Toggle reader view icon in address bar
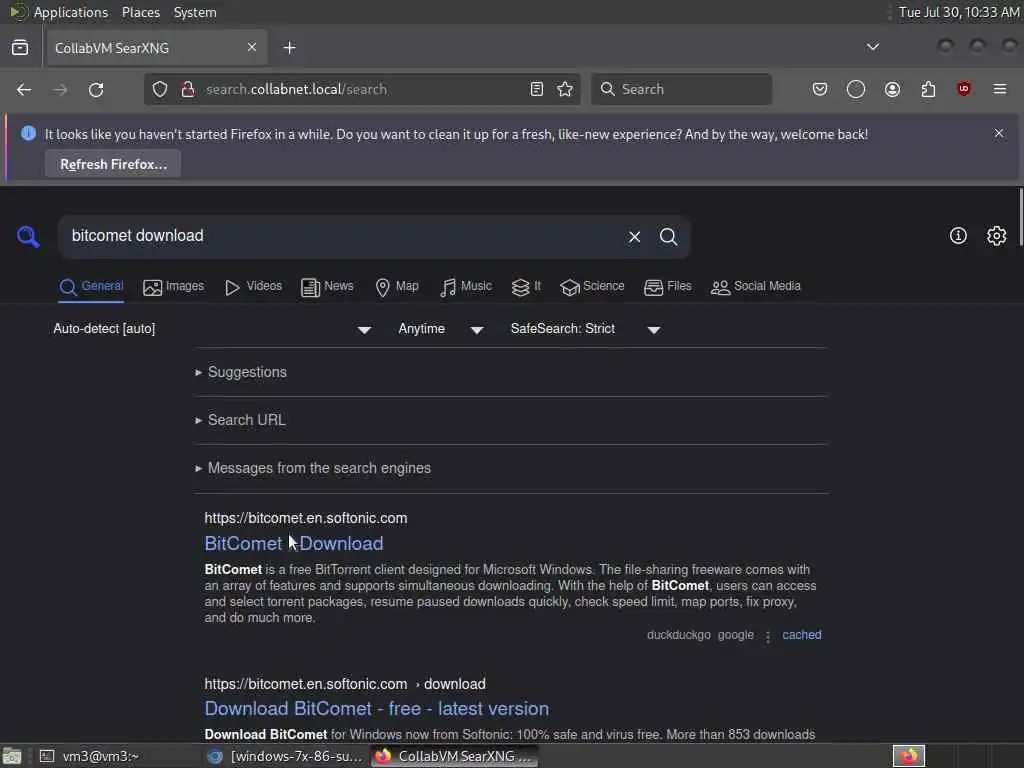 pos(537,89)
